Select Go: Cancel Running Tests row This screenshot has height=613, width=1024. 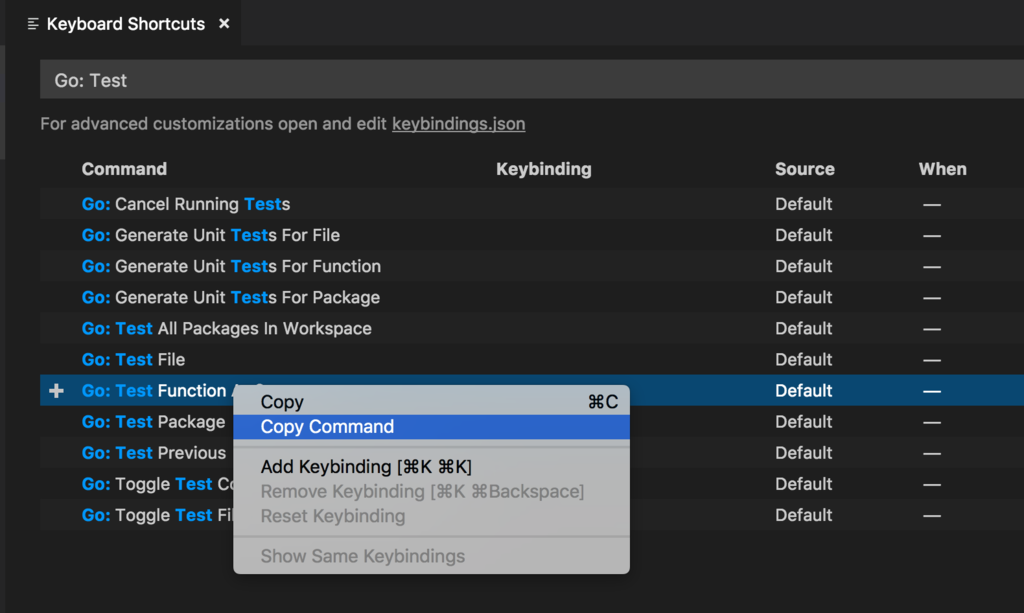532,204
